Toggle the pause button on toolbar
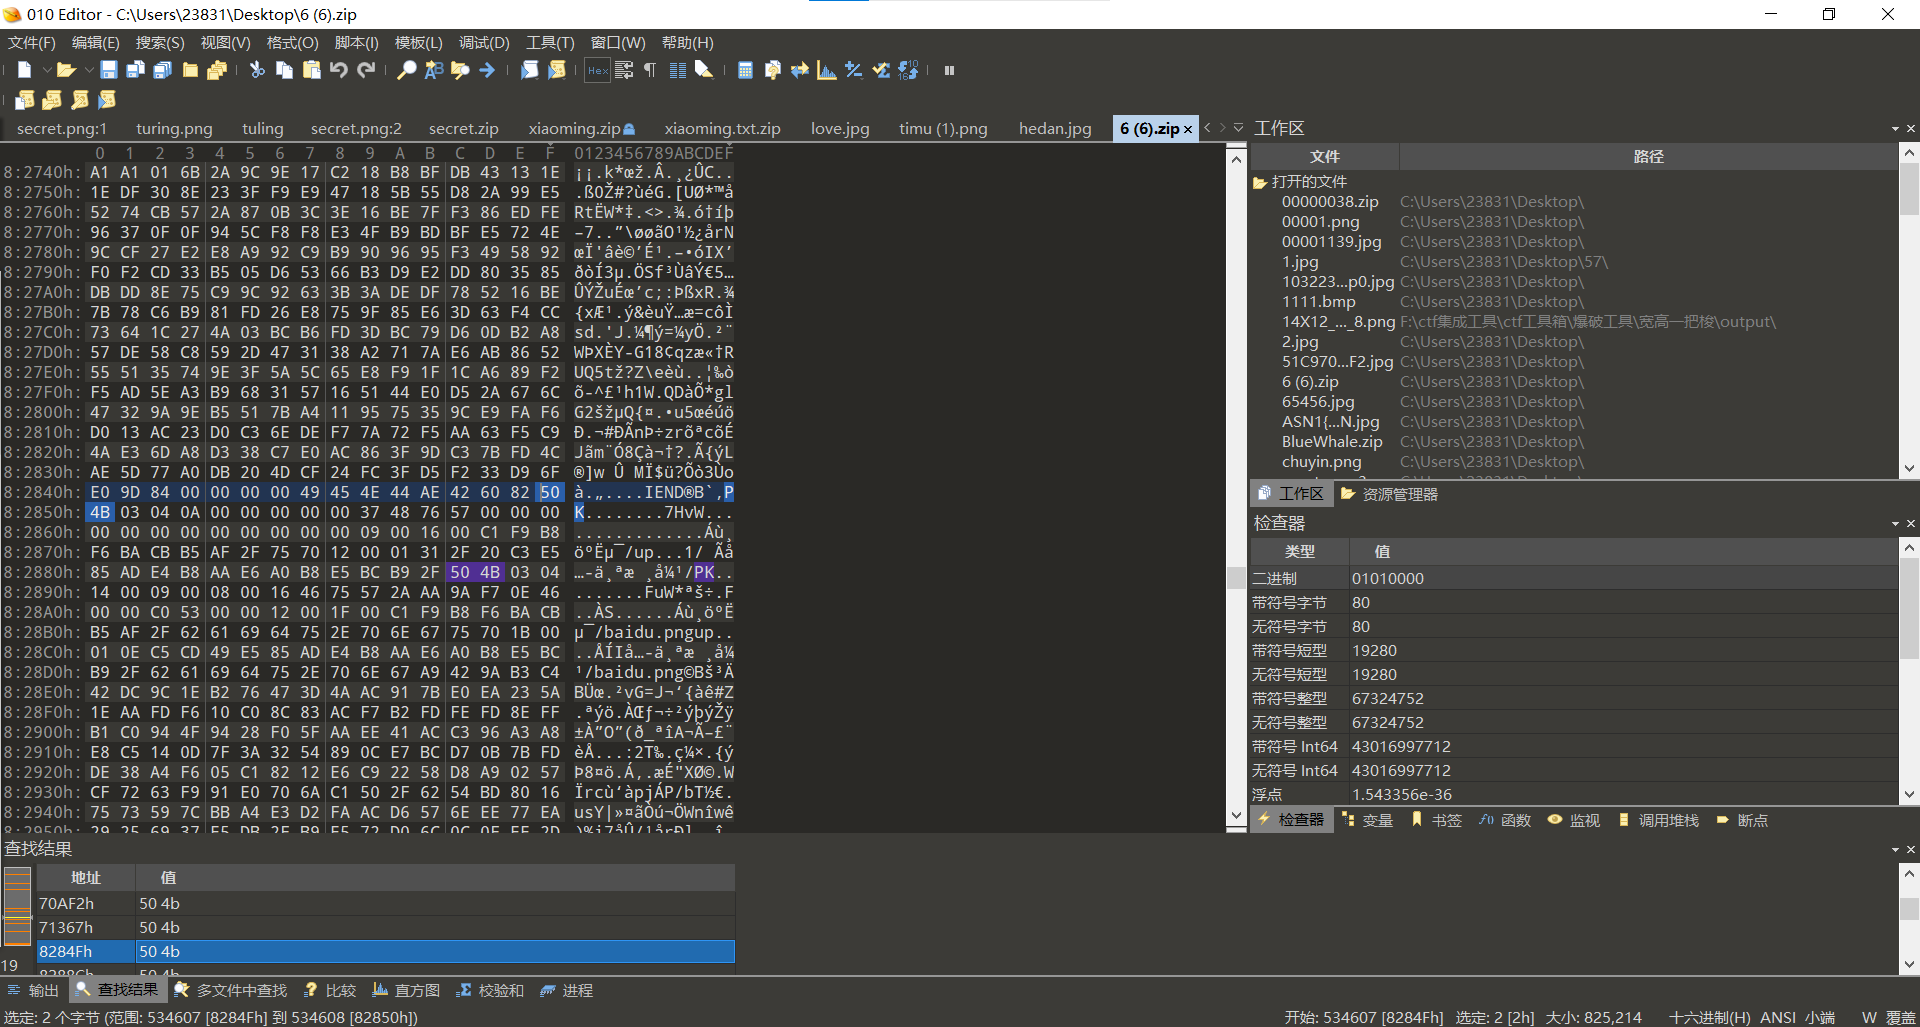Image resolution: width=1920 pixels, height=1027 pixels. (x=949, y=70)
